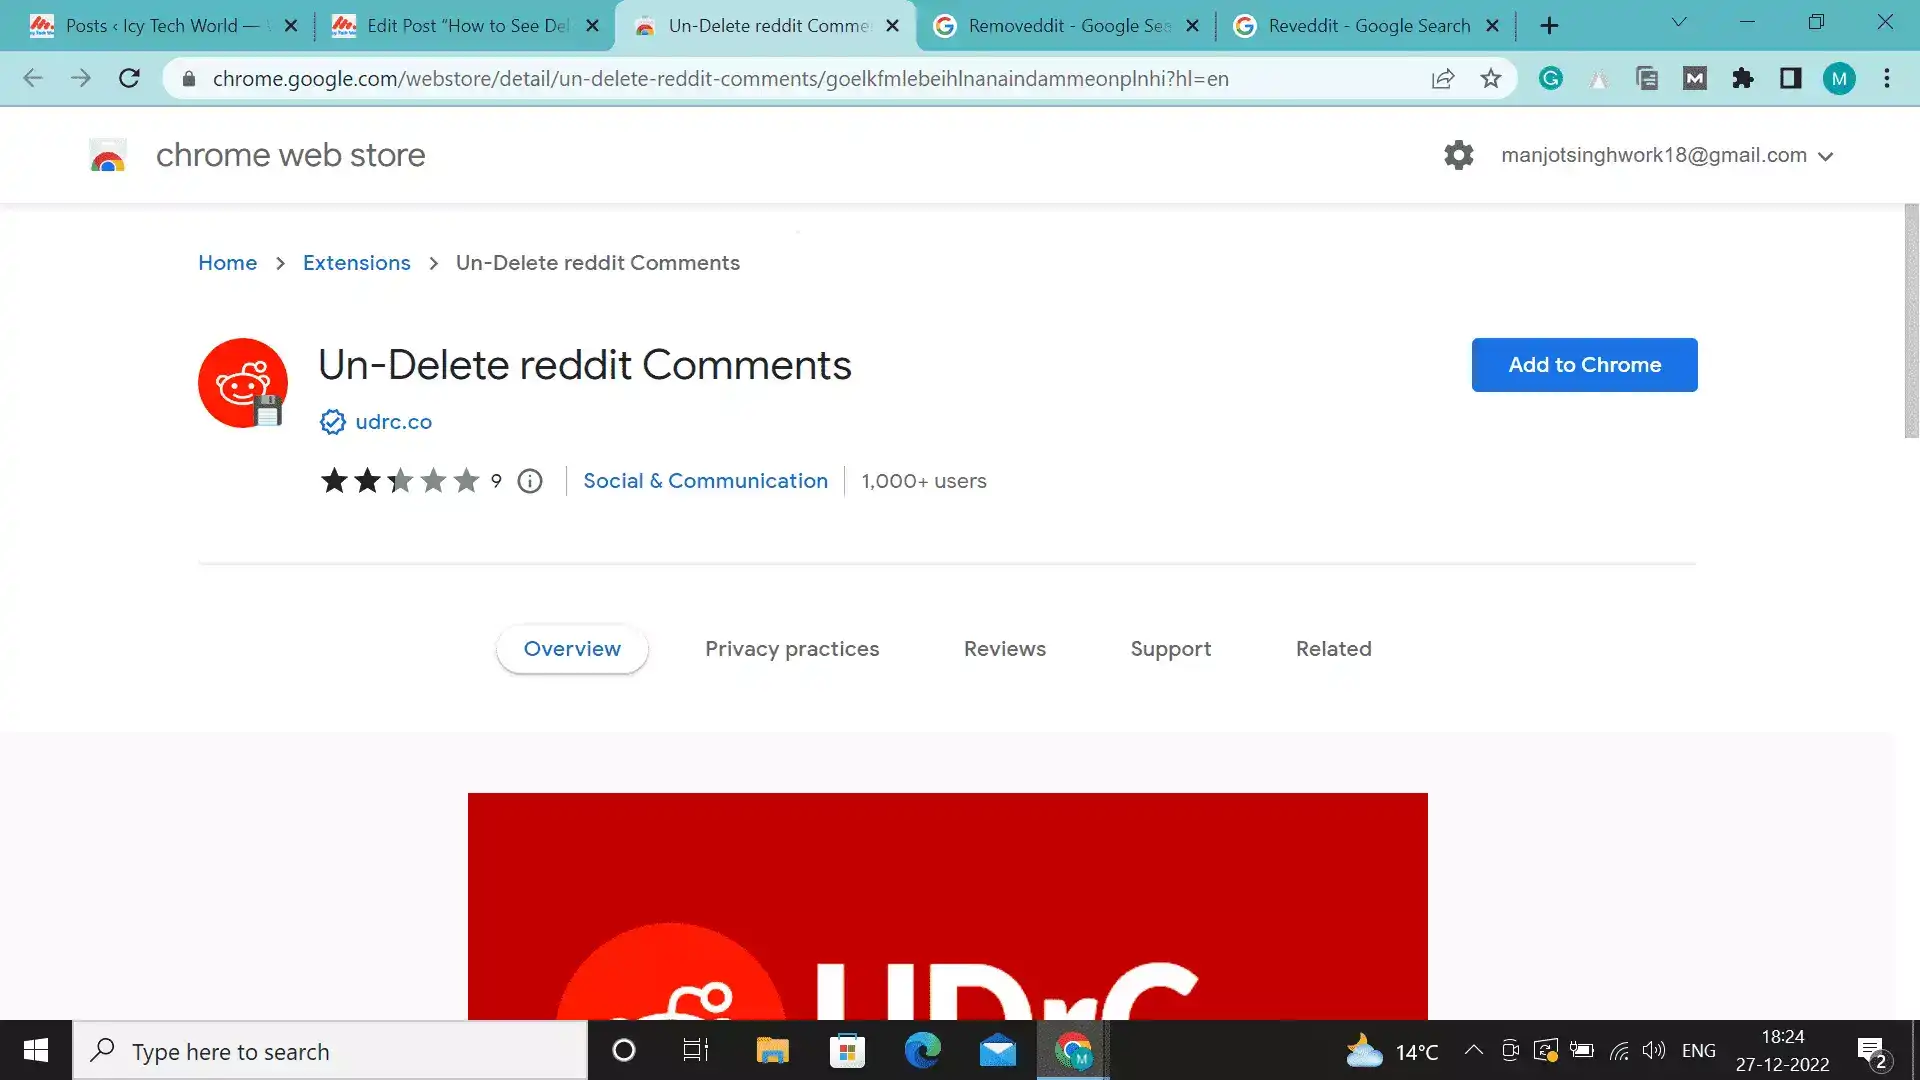Go to Home in the breadcrumb
This screenshot has width=1920, height=1080.
(x=227, y=263)
